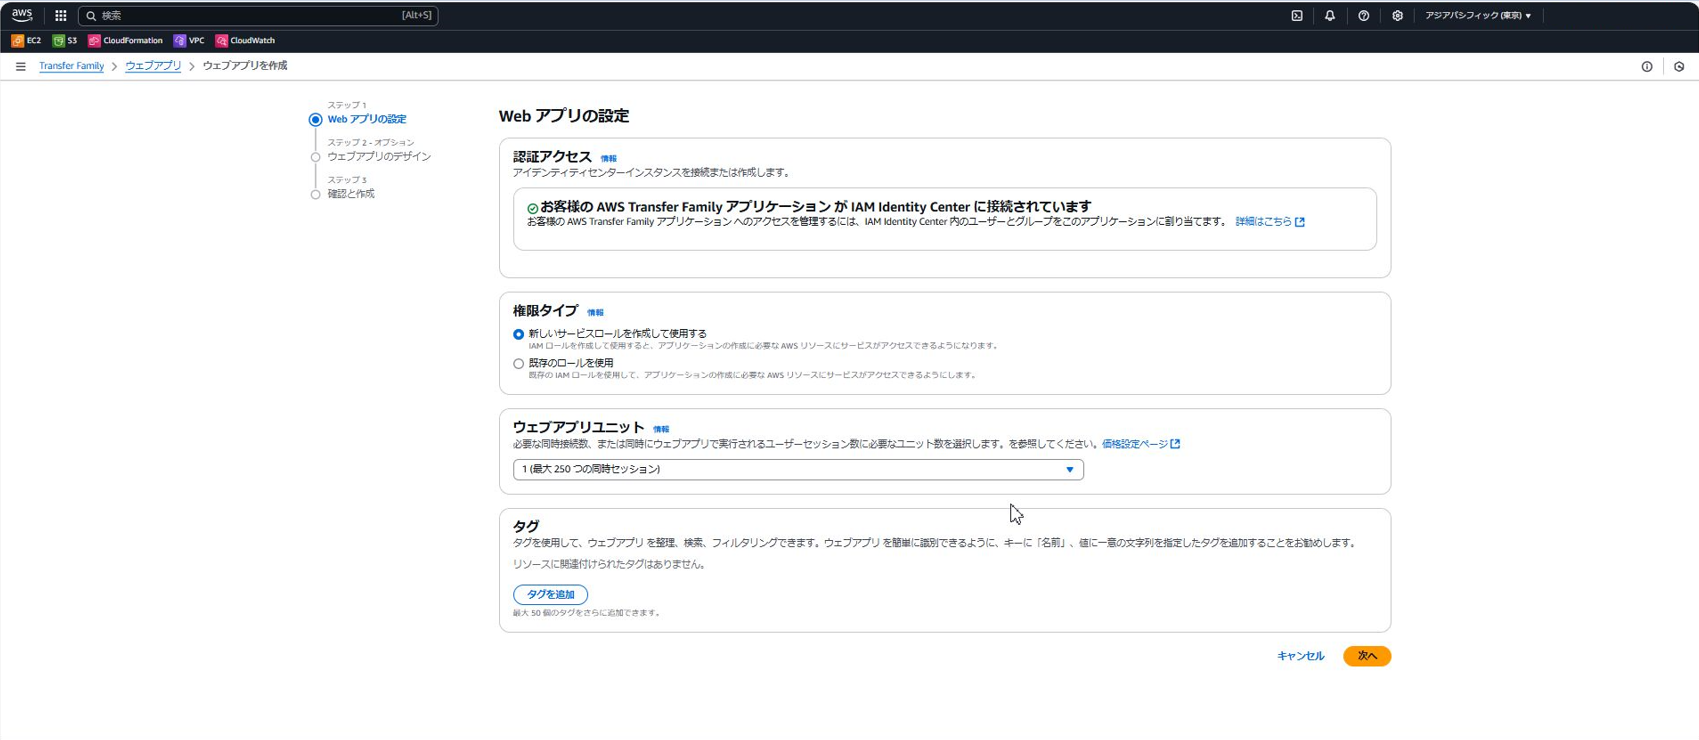Open the AWS home logo
This screenshot has height=740, width=1699.
(22, 15)
